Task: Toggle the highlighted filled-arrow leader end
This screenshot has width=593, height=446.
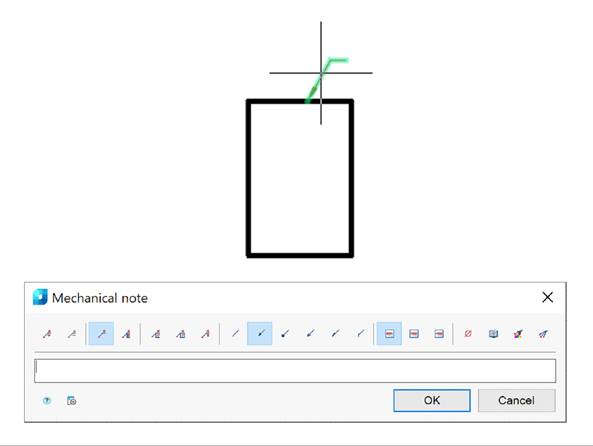Action: [259, 333]
